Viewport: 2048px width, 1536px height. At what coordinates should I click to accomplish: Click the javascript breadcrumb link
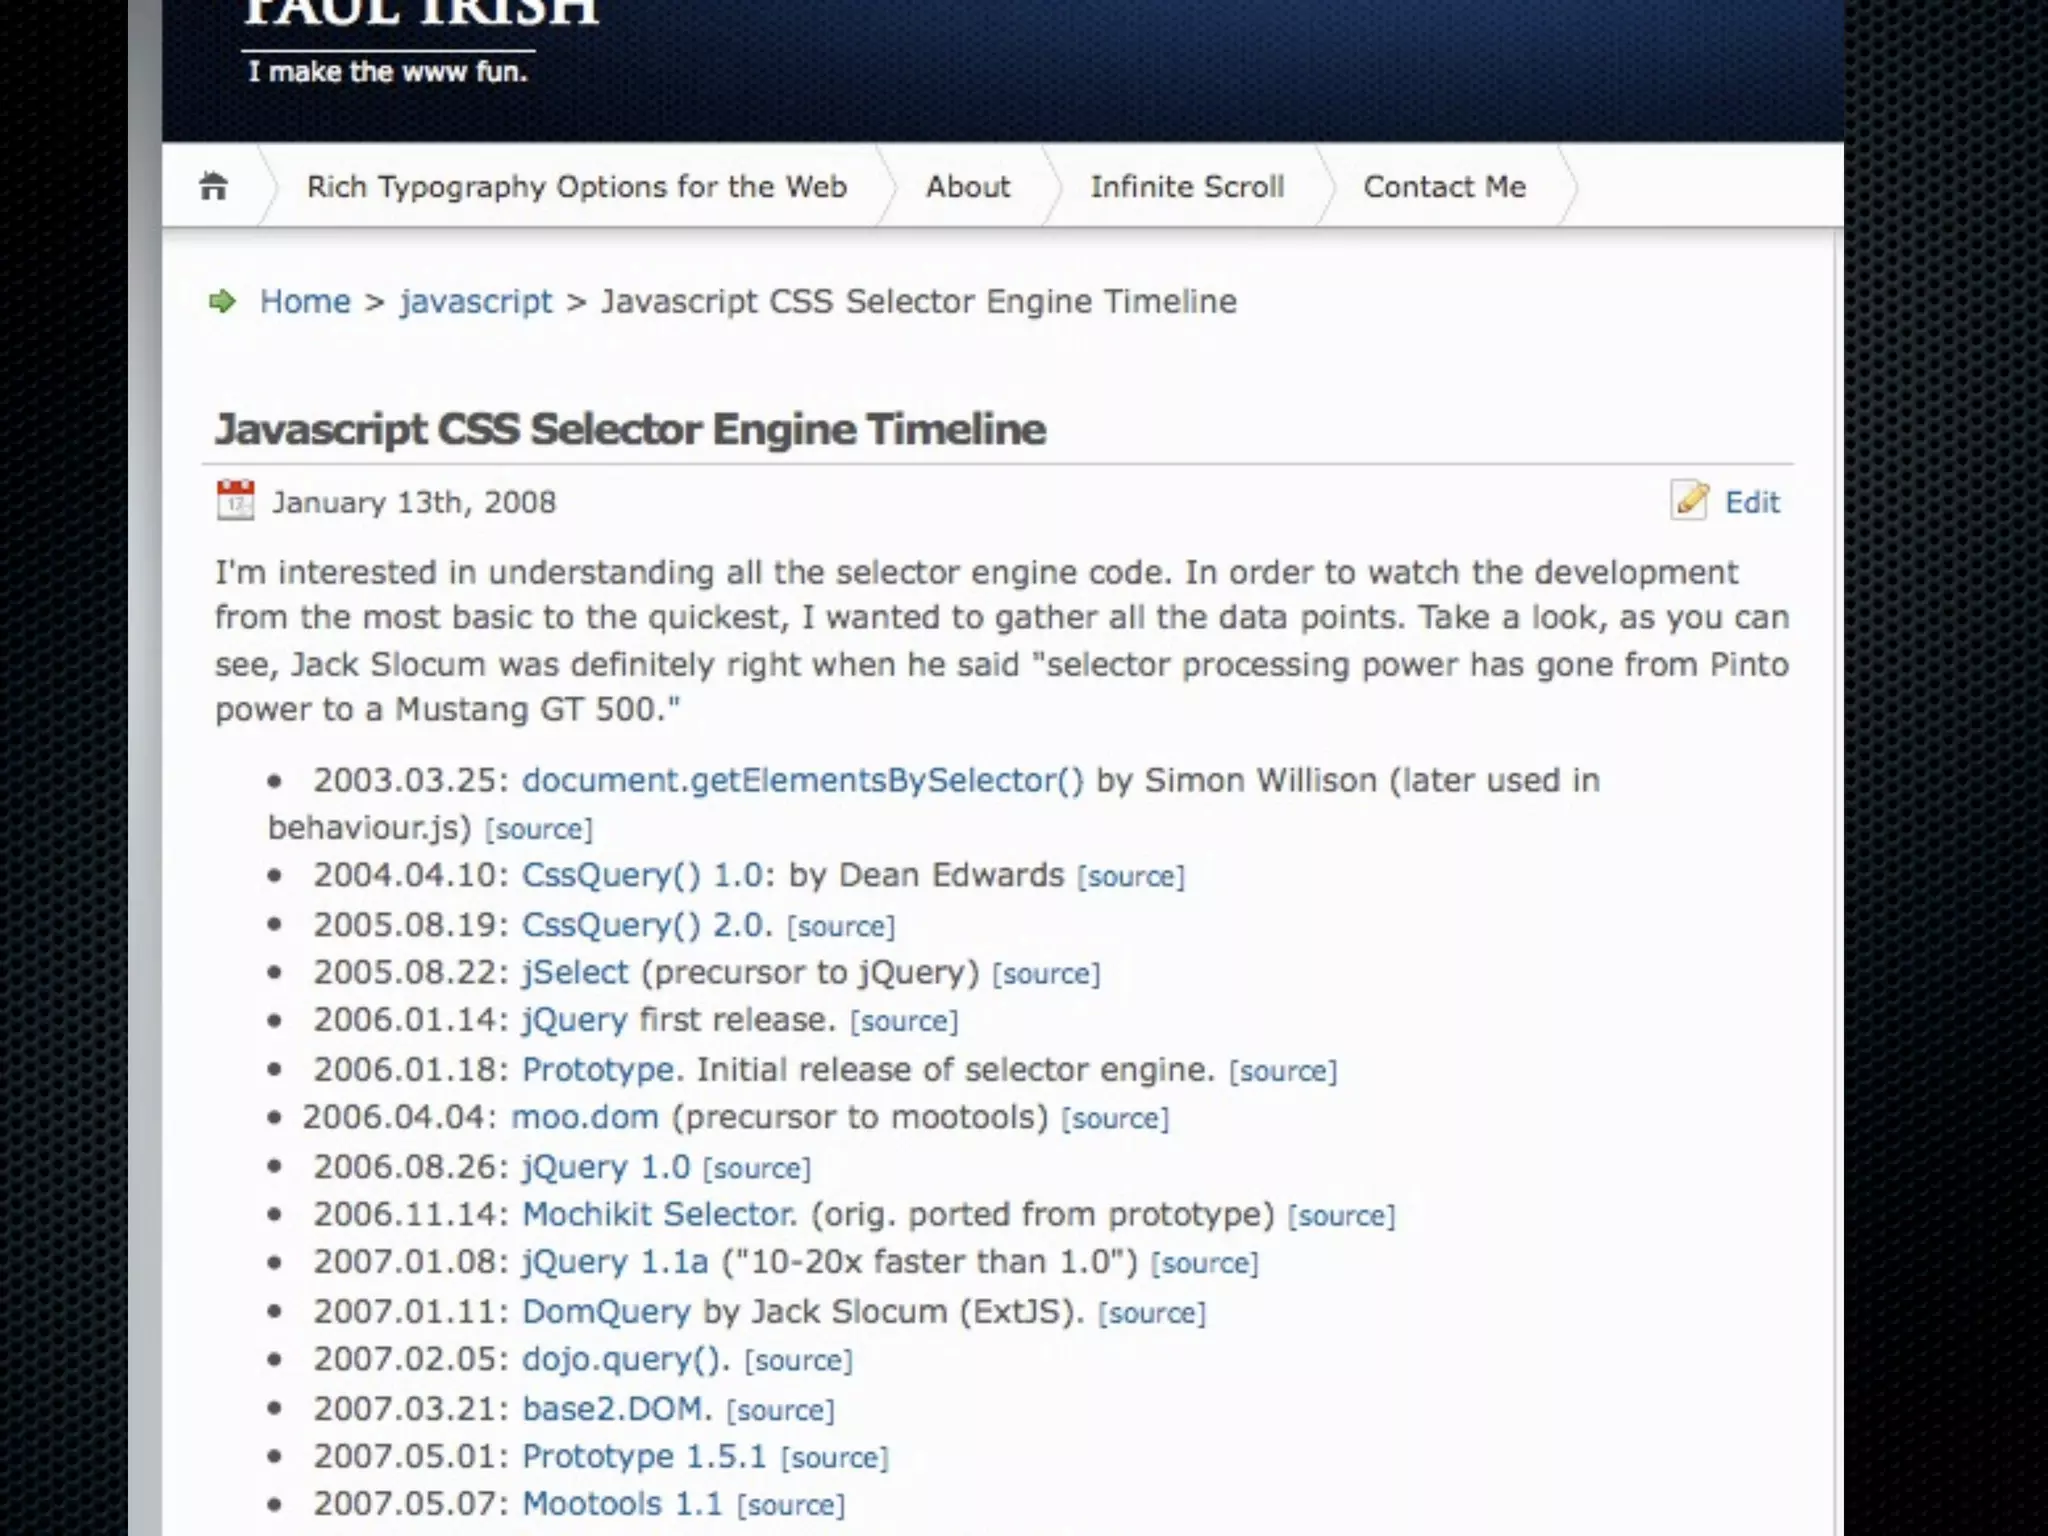476,301
